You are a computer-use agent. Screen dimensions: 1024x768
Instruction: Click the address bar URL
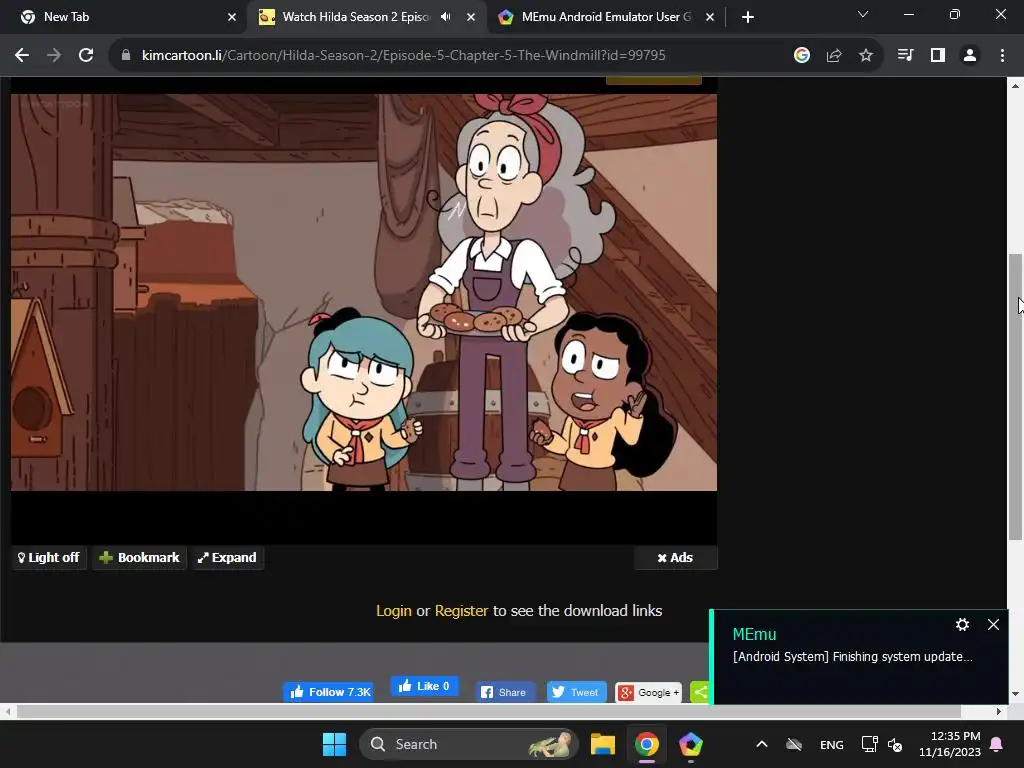click(x=404, y=56)
